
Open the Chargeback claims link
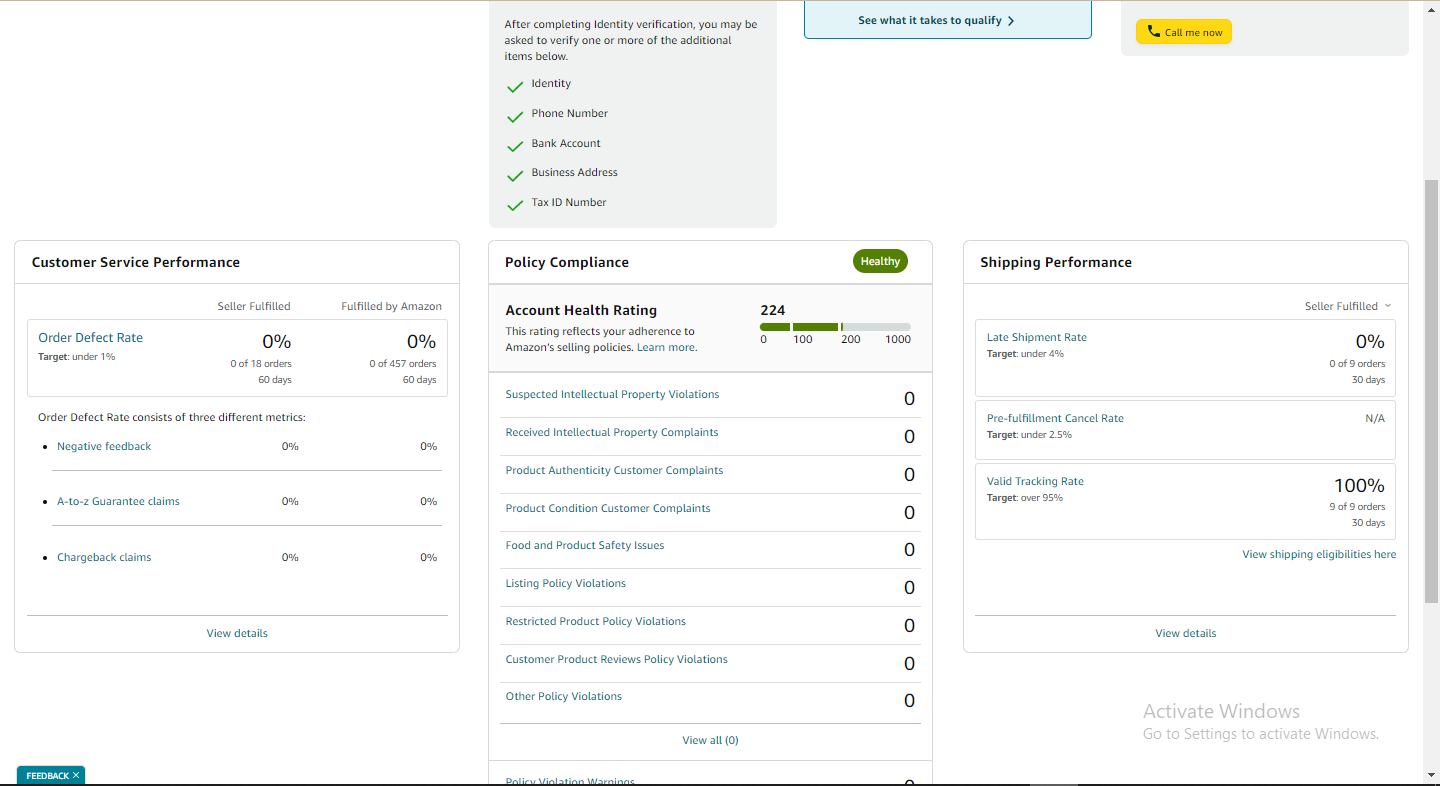coord(104,557)
